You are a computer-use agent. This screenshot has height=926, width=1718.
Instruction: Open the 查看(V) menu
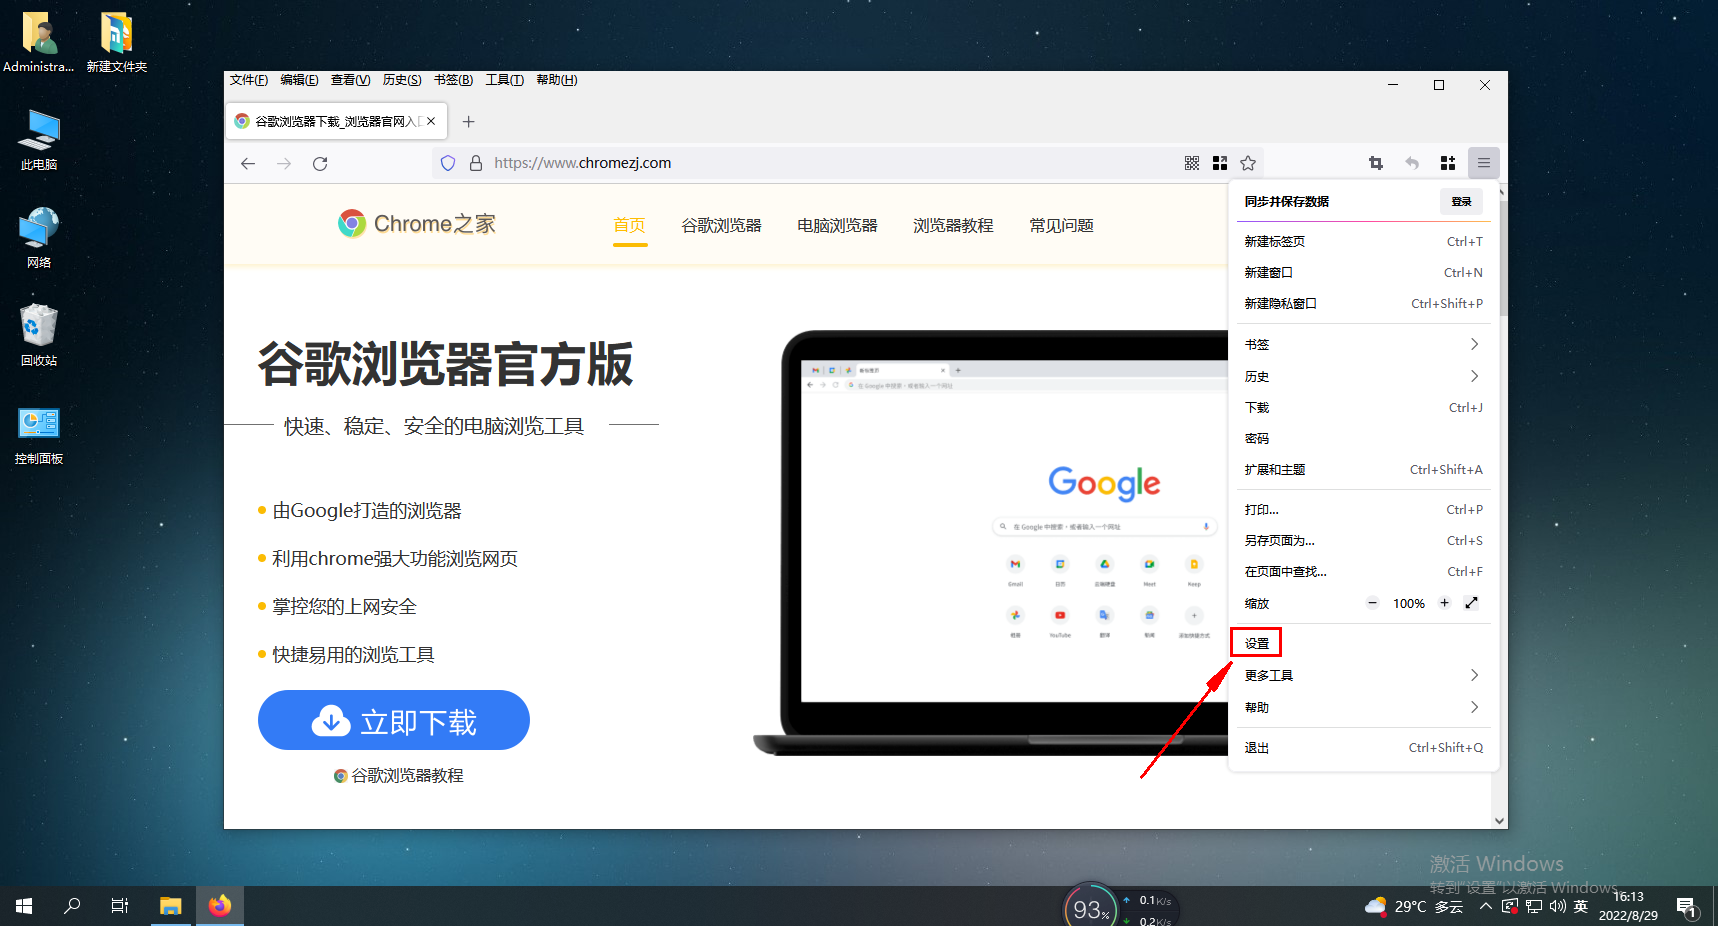click(351, 80)
